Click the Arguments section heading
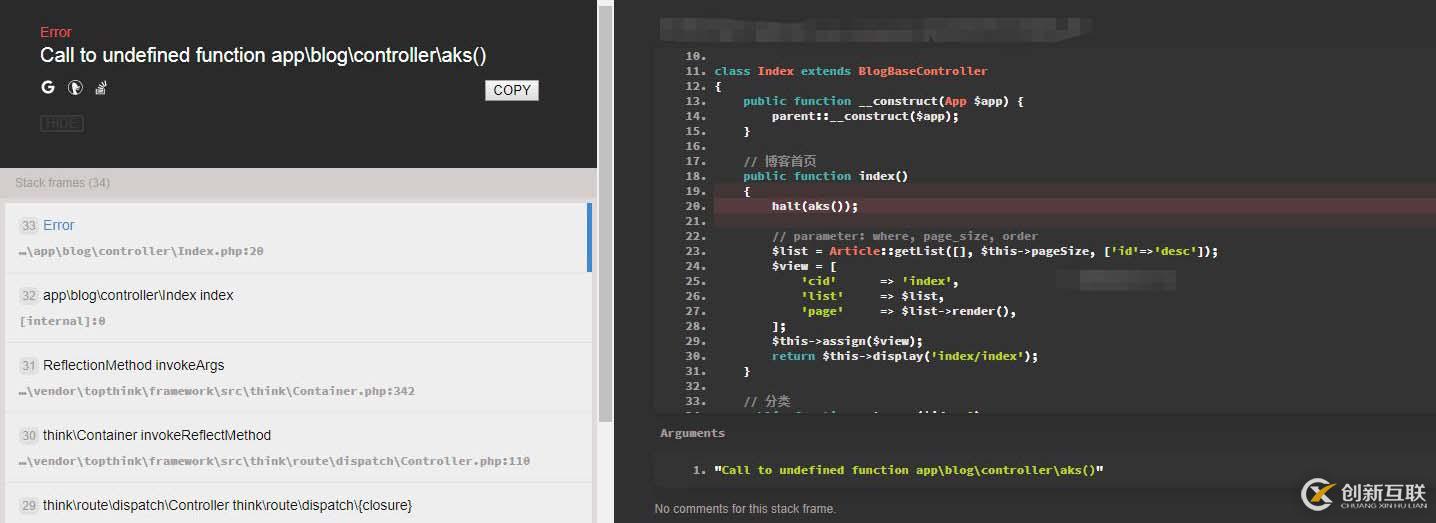Screen dimensions: 1436x523 tap(692, 433)
